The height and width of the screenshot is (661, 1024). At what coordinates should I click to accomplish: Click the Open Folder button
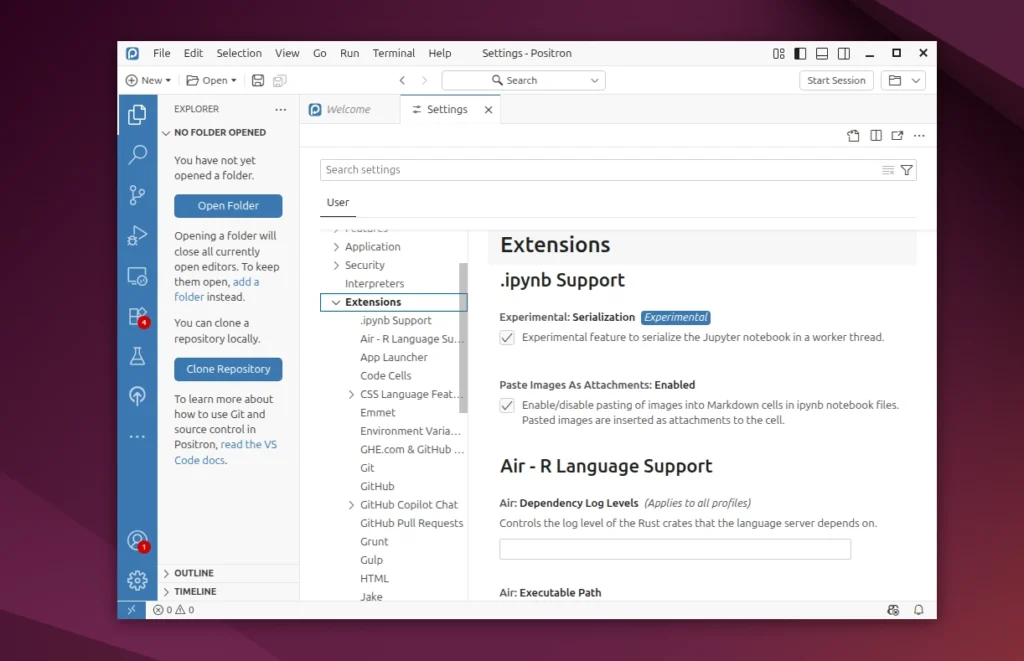pyautogui.click(x=228, y=206)
